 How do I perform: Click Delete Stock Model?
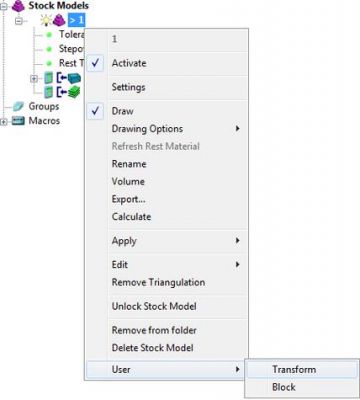coord(153,348)
